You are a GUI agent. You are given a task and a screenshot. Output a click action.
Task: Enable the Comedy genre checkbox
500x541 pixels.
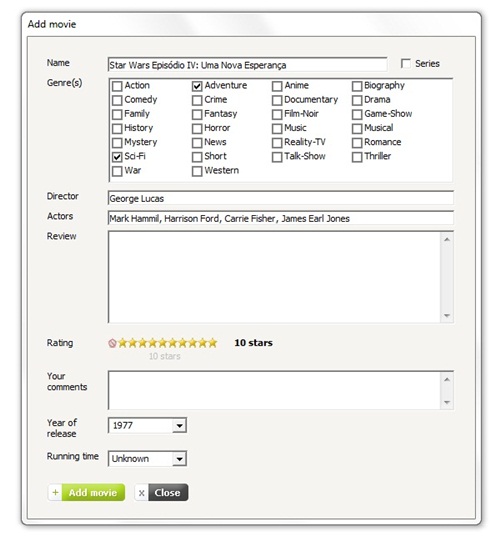[x=117, y=100]
